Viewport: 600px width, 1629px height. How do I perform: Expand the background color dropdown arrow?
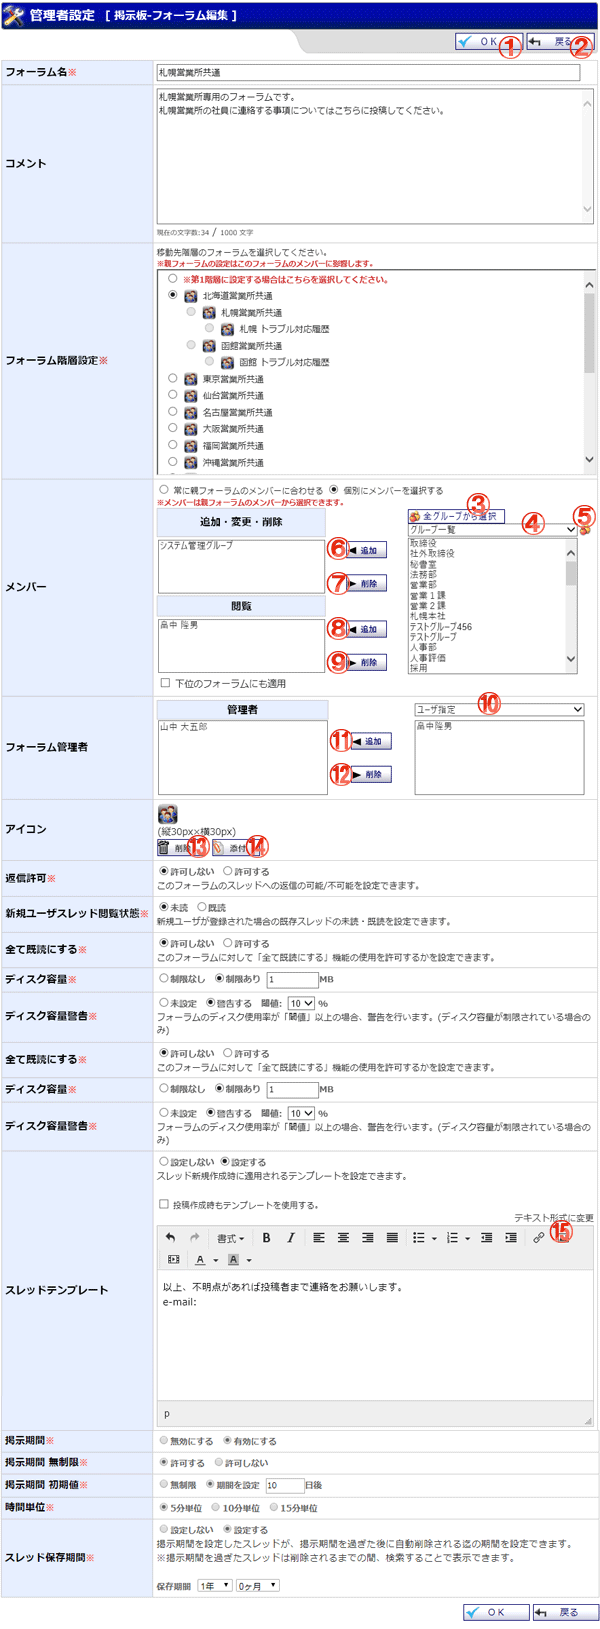coord(248,1260)
